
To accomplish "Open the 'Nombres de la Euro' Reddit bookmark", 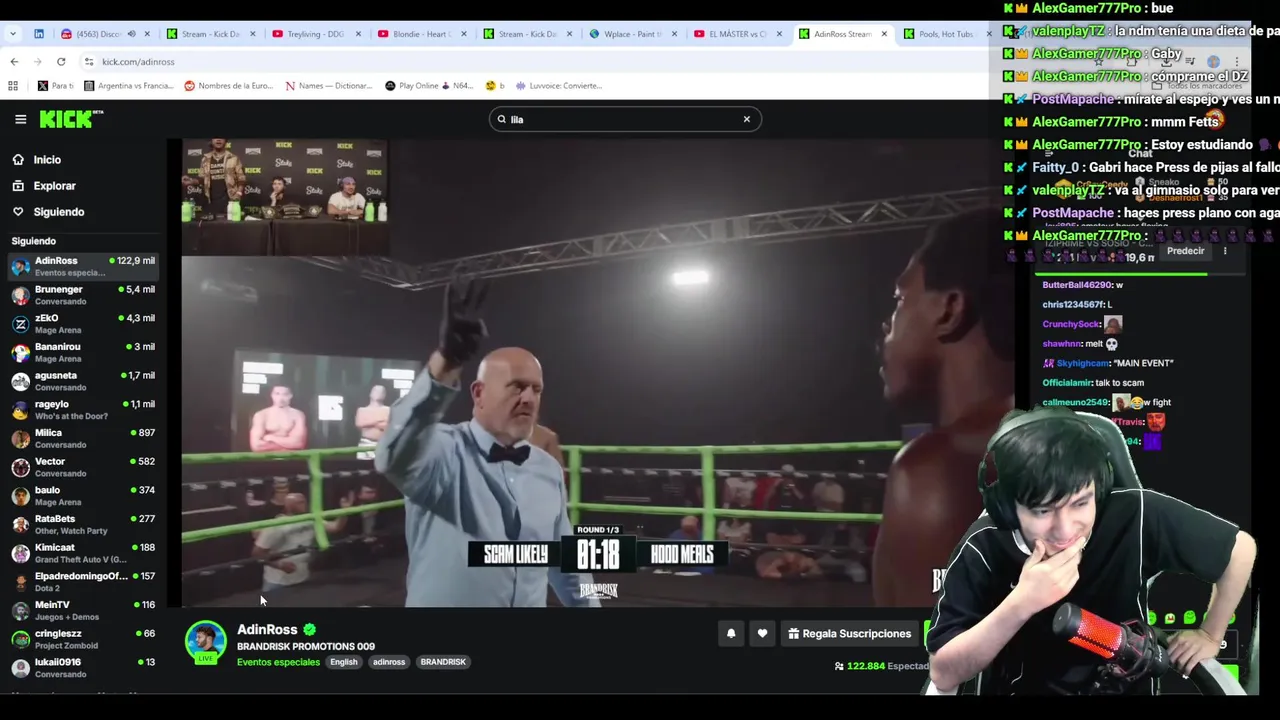I will click(228, 86).
